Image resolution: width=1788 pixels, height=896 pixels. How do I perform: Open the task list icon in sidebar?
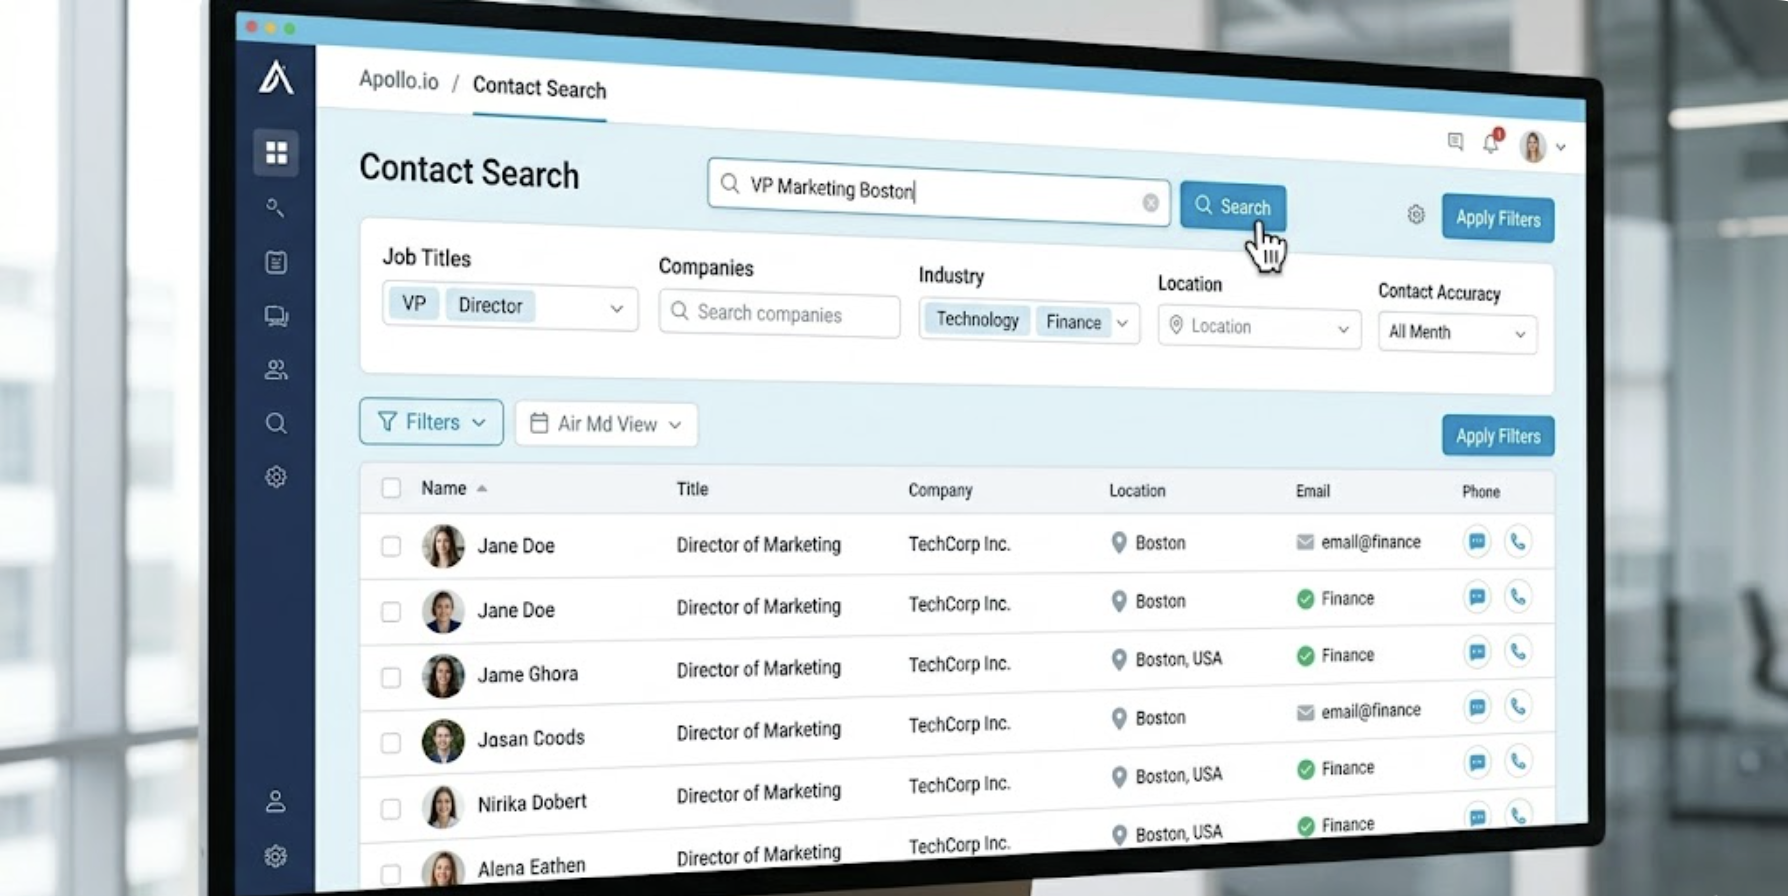coord(276,262)
